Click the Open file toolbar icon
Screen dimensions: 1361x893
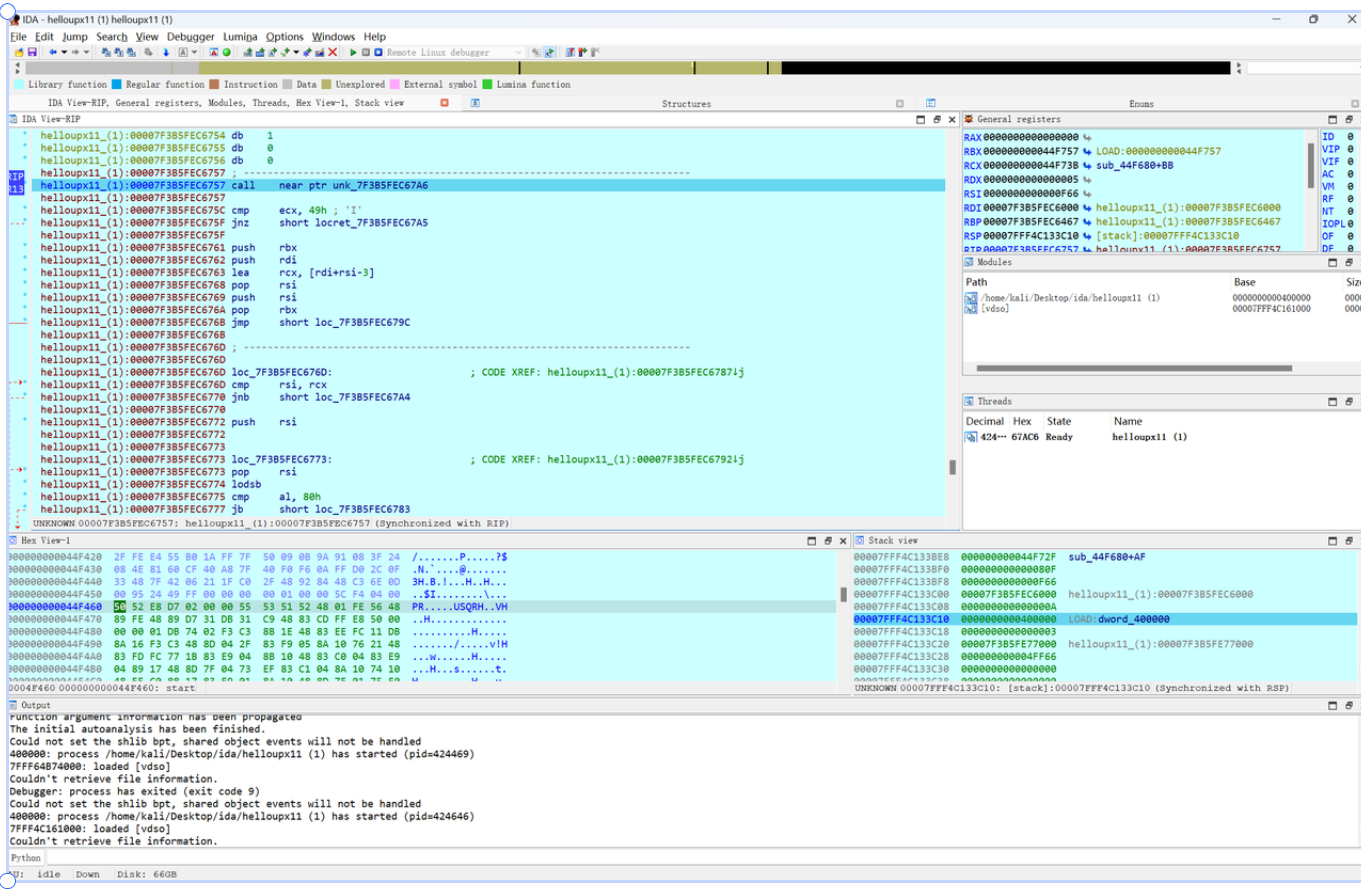[x=19, y=52]
